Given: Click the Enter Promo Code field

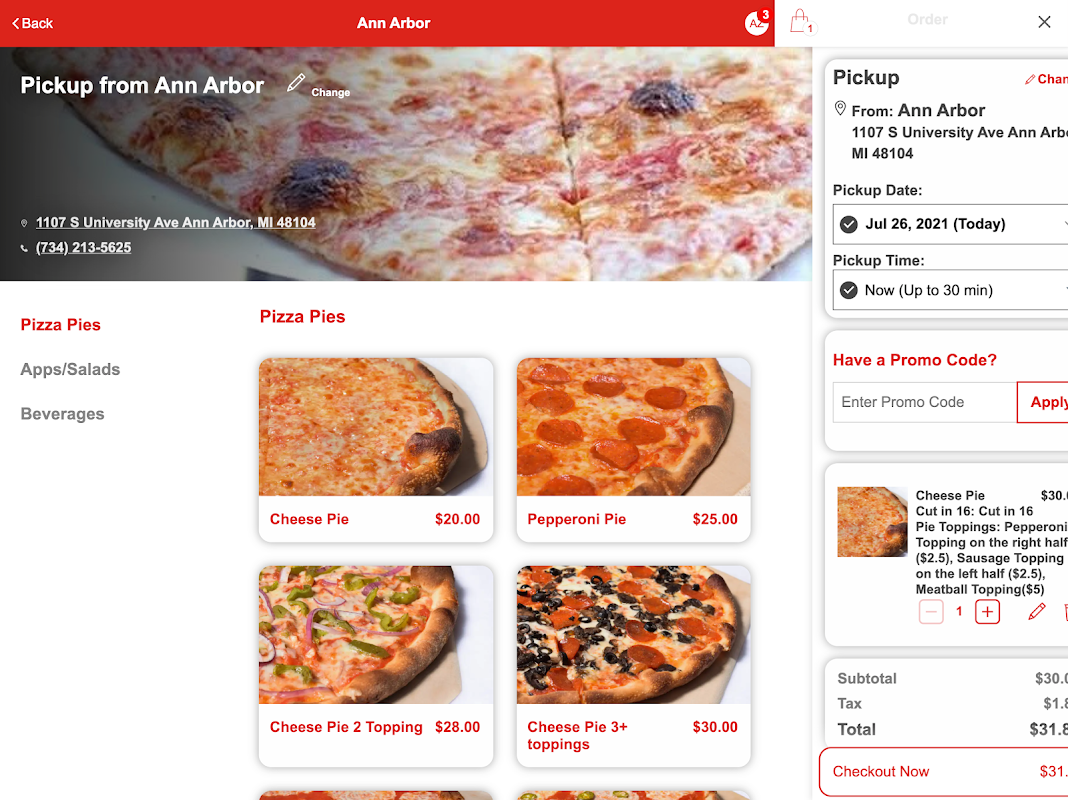Looking at the screenshot, I should click(924, 402).
